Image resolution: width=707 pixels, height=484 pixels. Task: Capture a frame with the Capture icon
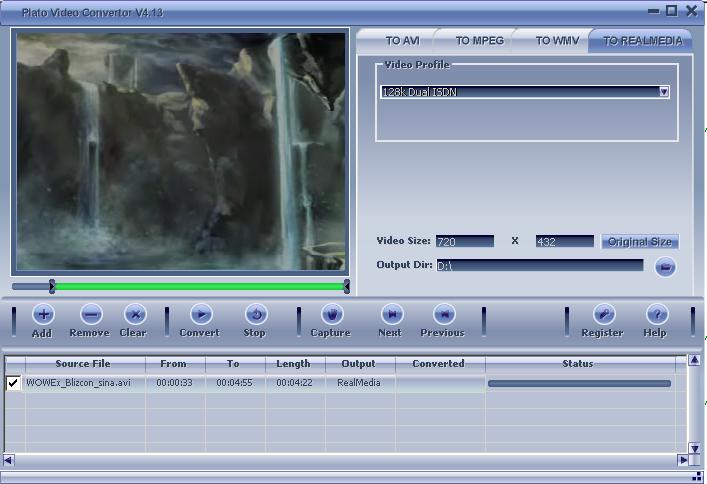click(332, 314)
